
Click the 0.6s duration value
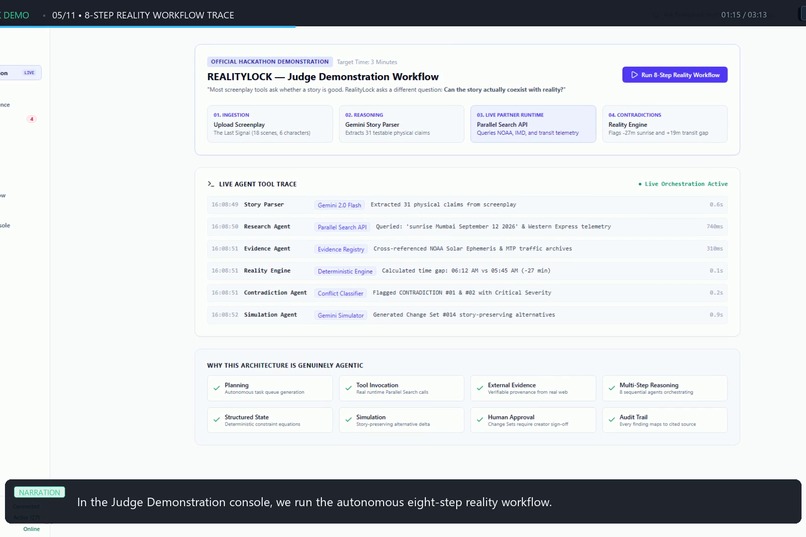pyautogui.click(x=716, y=205)
